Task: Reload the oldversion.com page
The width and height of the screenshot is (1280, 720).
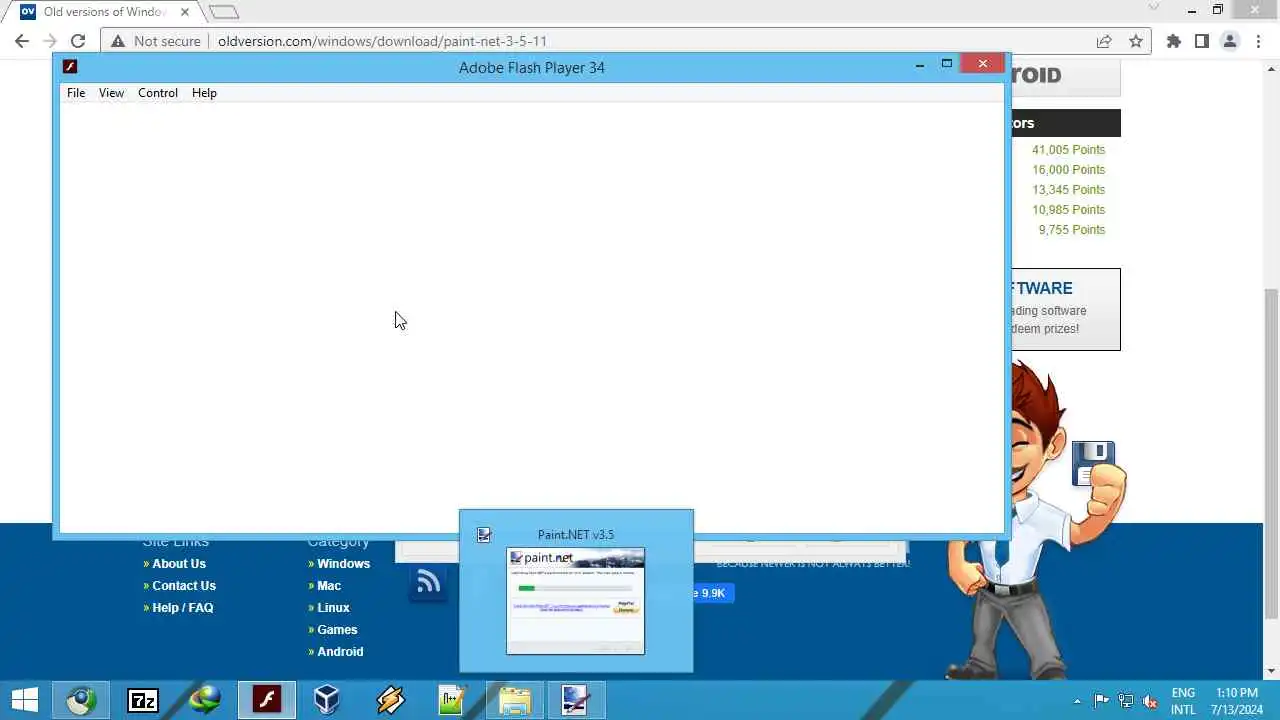Action: coord(78,41)
